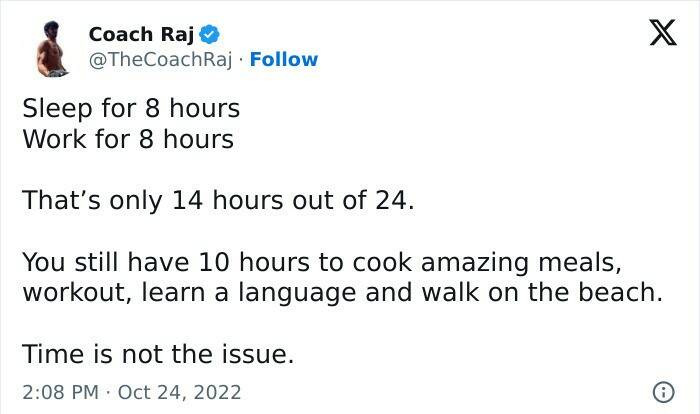Image resolution: width=700 pixels, height=414 pixels.
Task: Click the @TheCoachRaj handle
Action: pyautogui.click(x=160, y=59)
